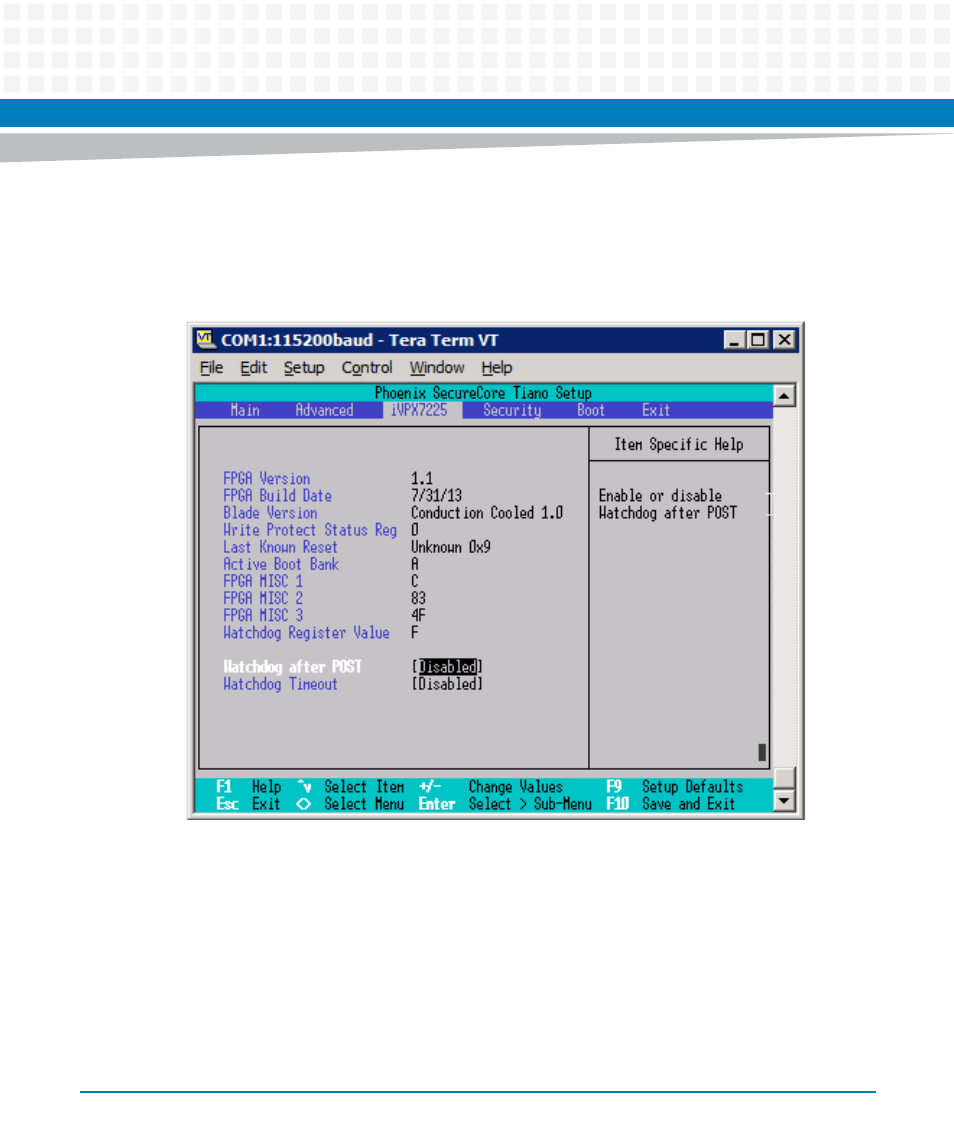Click the scrollbar up arrow
The height and width of the screenshot is (1145, 954).
pyautogui.click(x=784, y=396)
